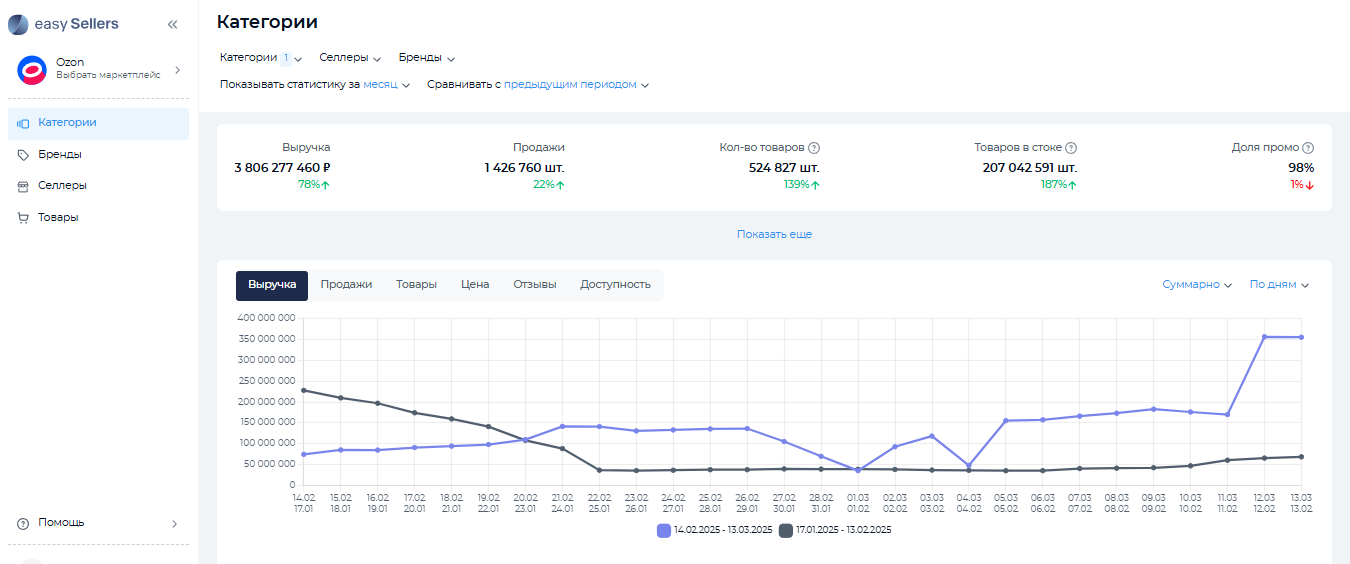
Task: Change statistics period from месяц
Action: click(386, 85)
